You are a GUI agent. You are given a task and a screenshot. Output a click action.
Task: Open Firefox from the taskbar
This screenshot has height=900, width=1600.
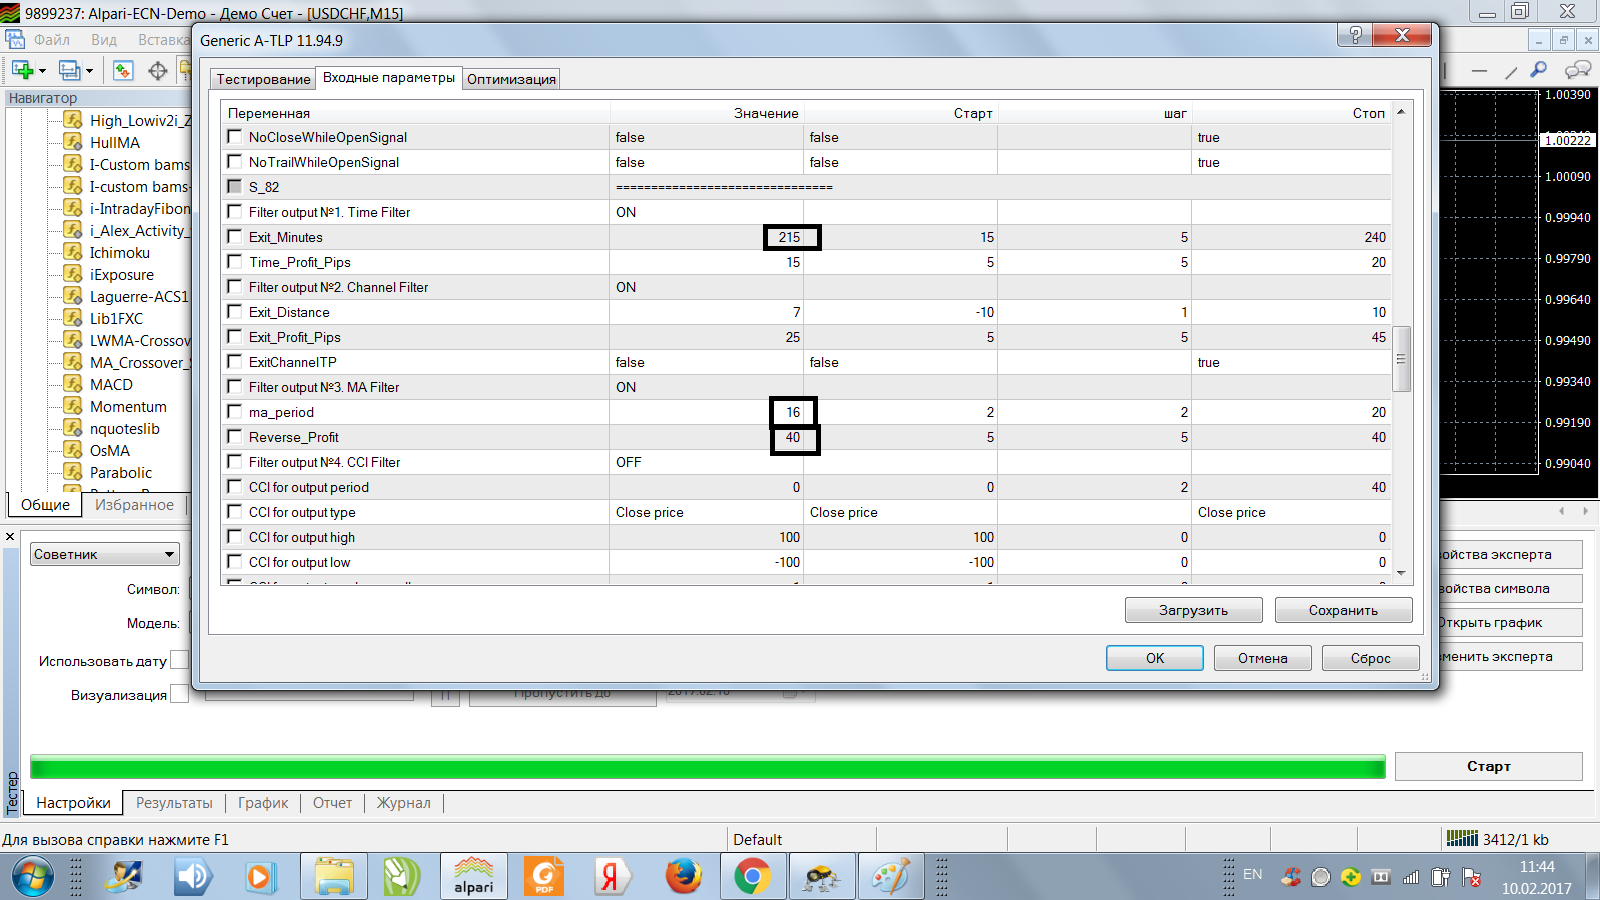(x=684, y=876)
